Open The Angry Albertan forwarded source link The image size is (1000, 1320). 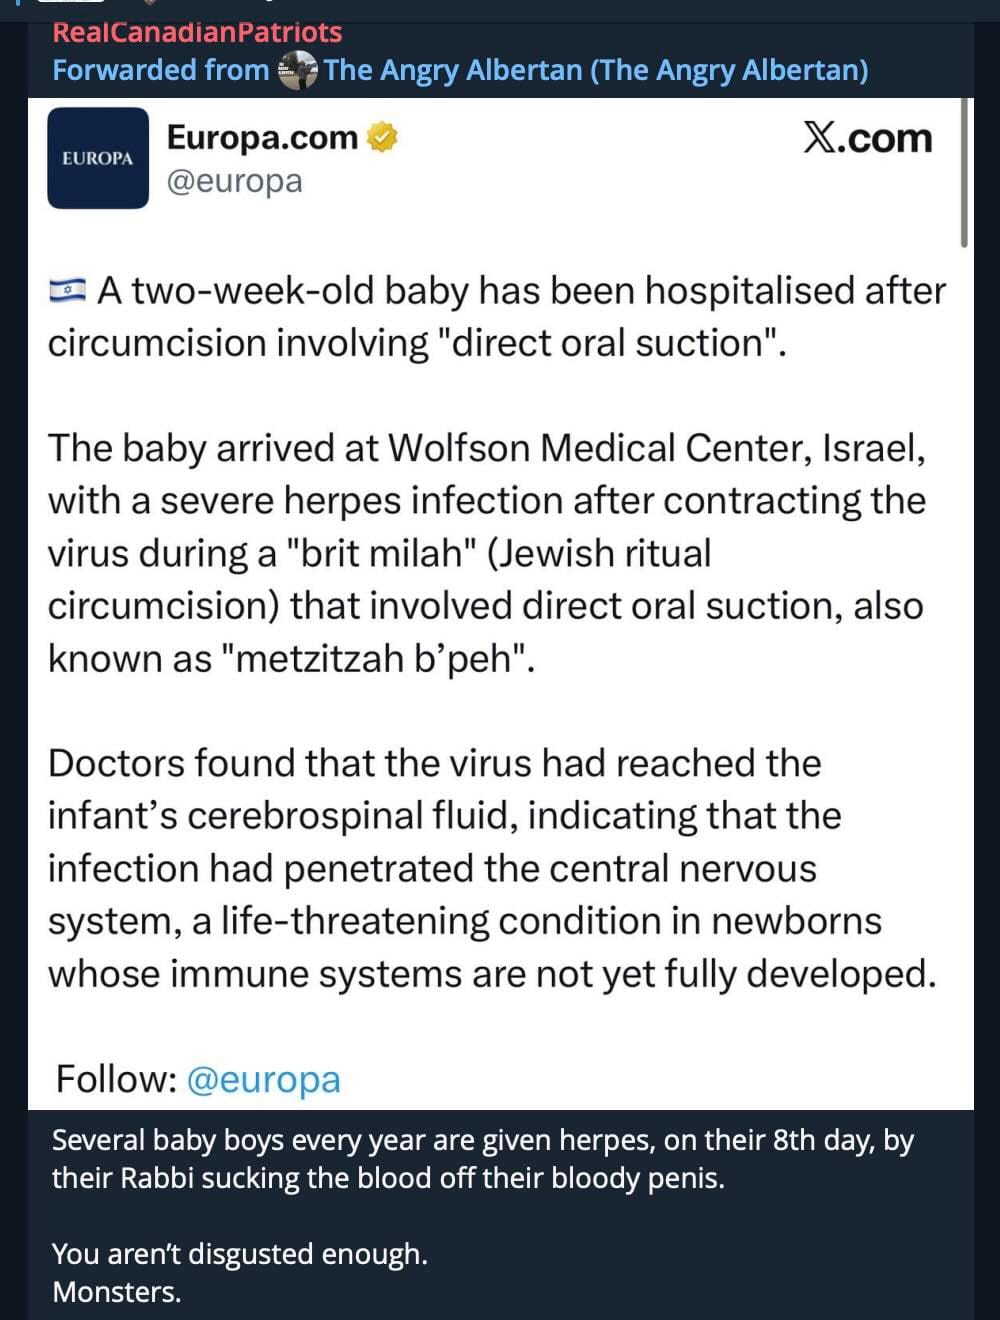click(595, 71)
